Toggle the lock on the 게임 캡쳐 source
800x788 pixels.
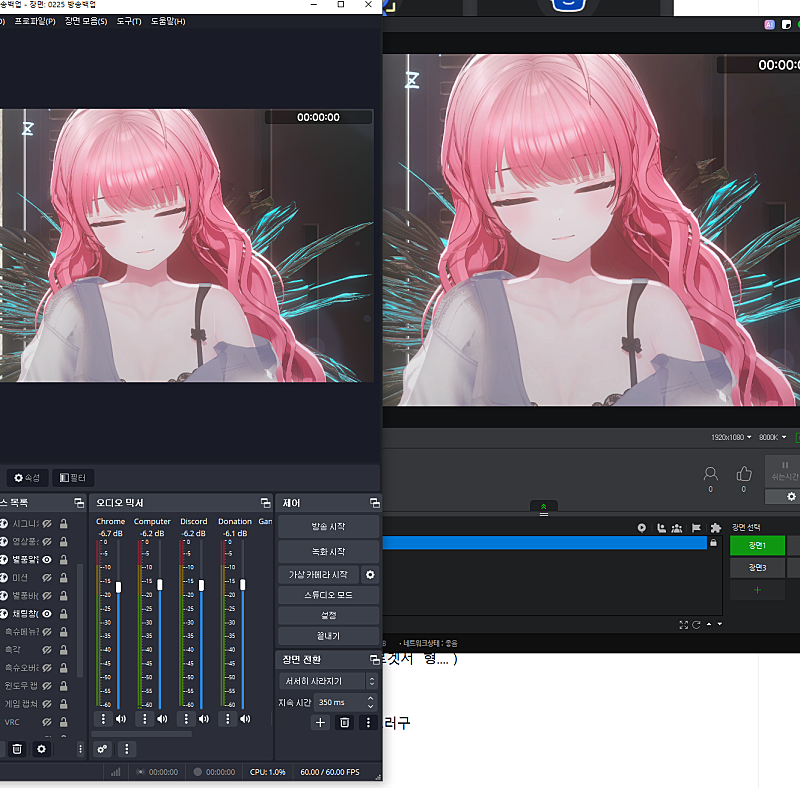pyautogui.click(x=64, y=704)
